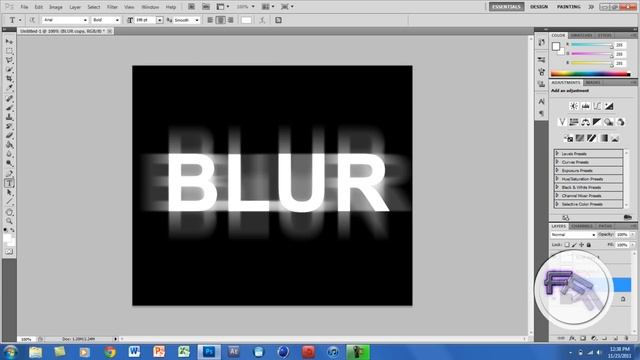Image resolution: width=640 pixels, height=360 pixels.
Task: Add an Exposure adjustment layer
Action: [x=609, y=106]
